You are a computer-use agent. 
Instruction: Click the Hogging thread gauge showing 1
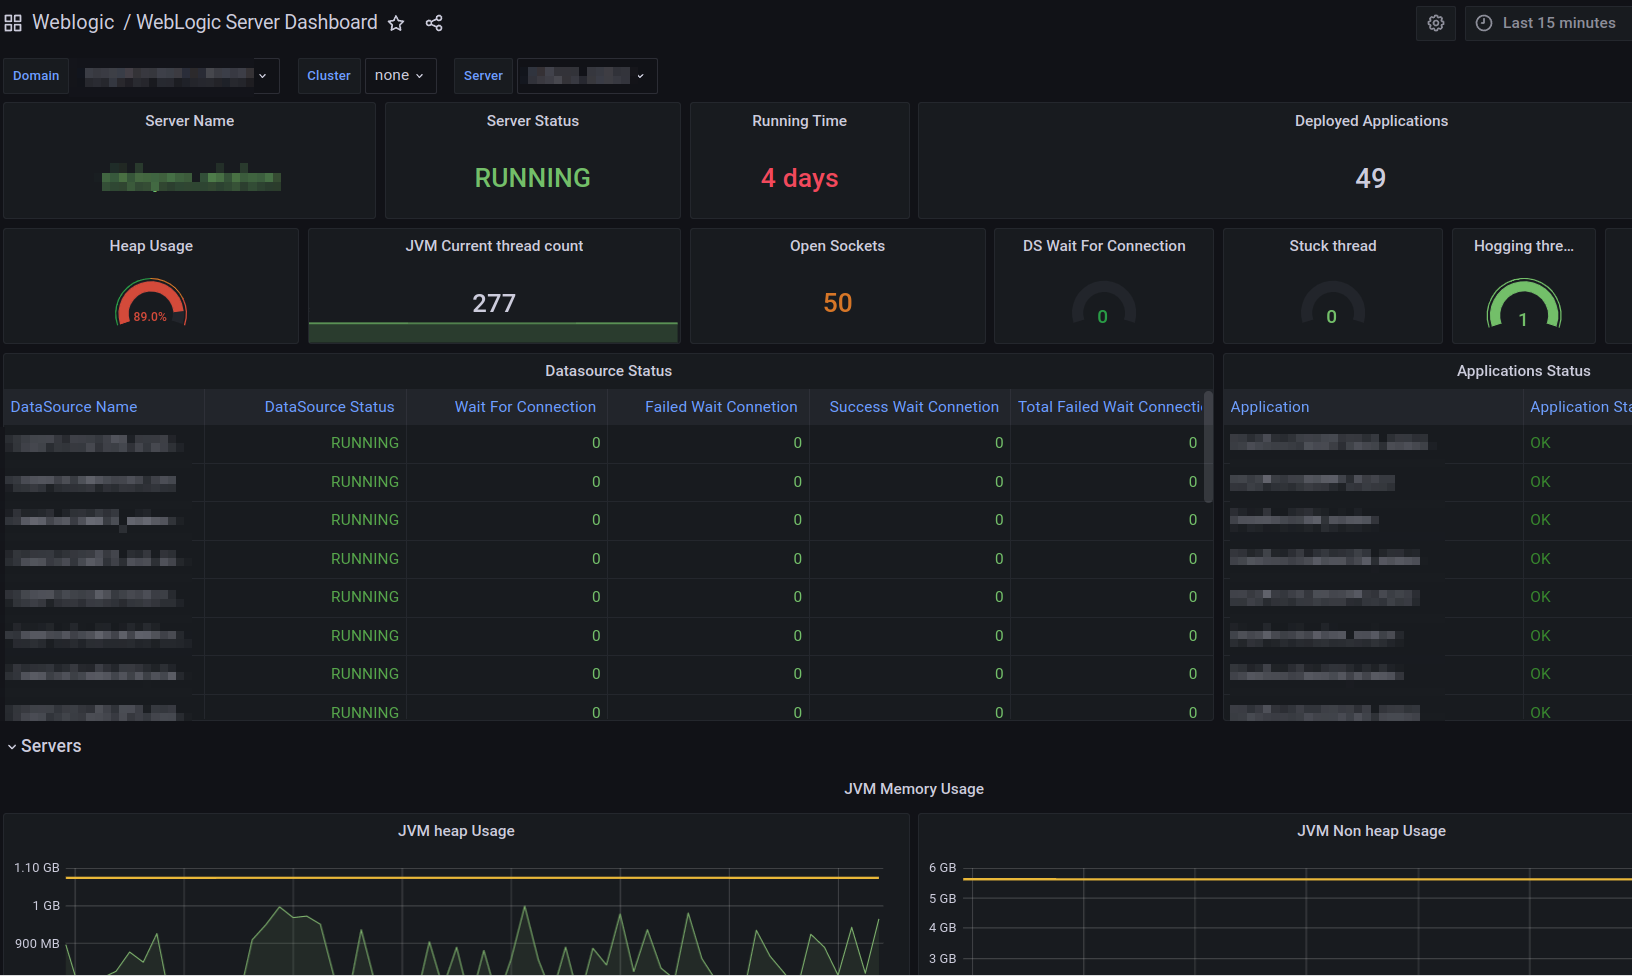[1524, 304]
